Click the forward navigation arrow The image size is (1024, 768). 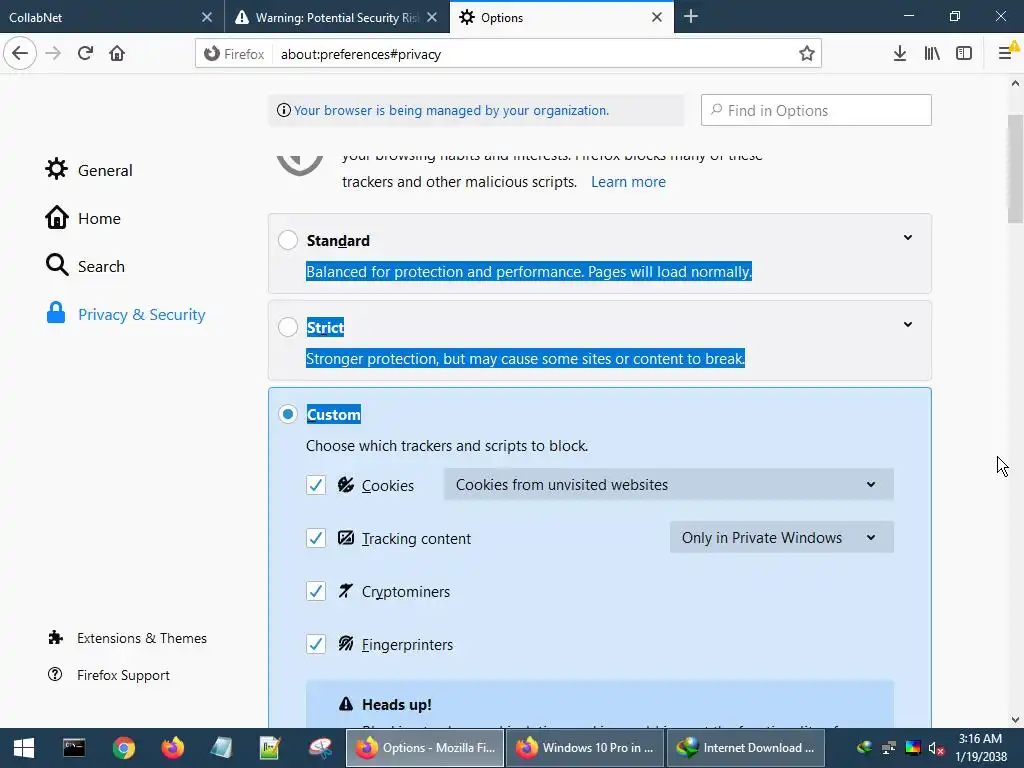pos(53,53)
